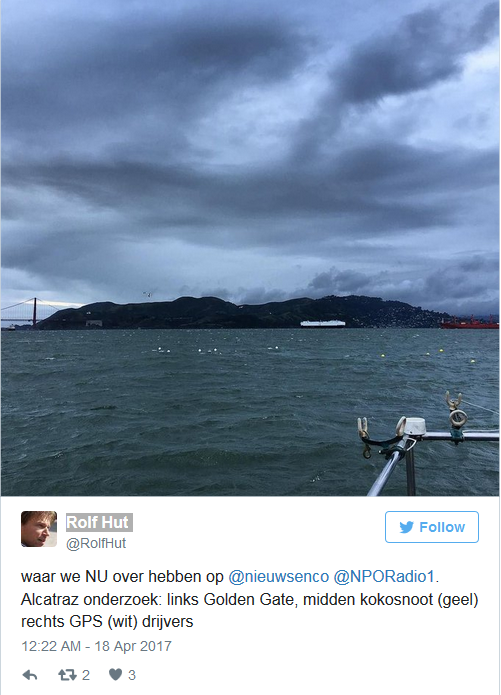
Task: Click the Follow button
Action: (431, 527)
